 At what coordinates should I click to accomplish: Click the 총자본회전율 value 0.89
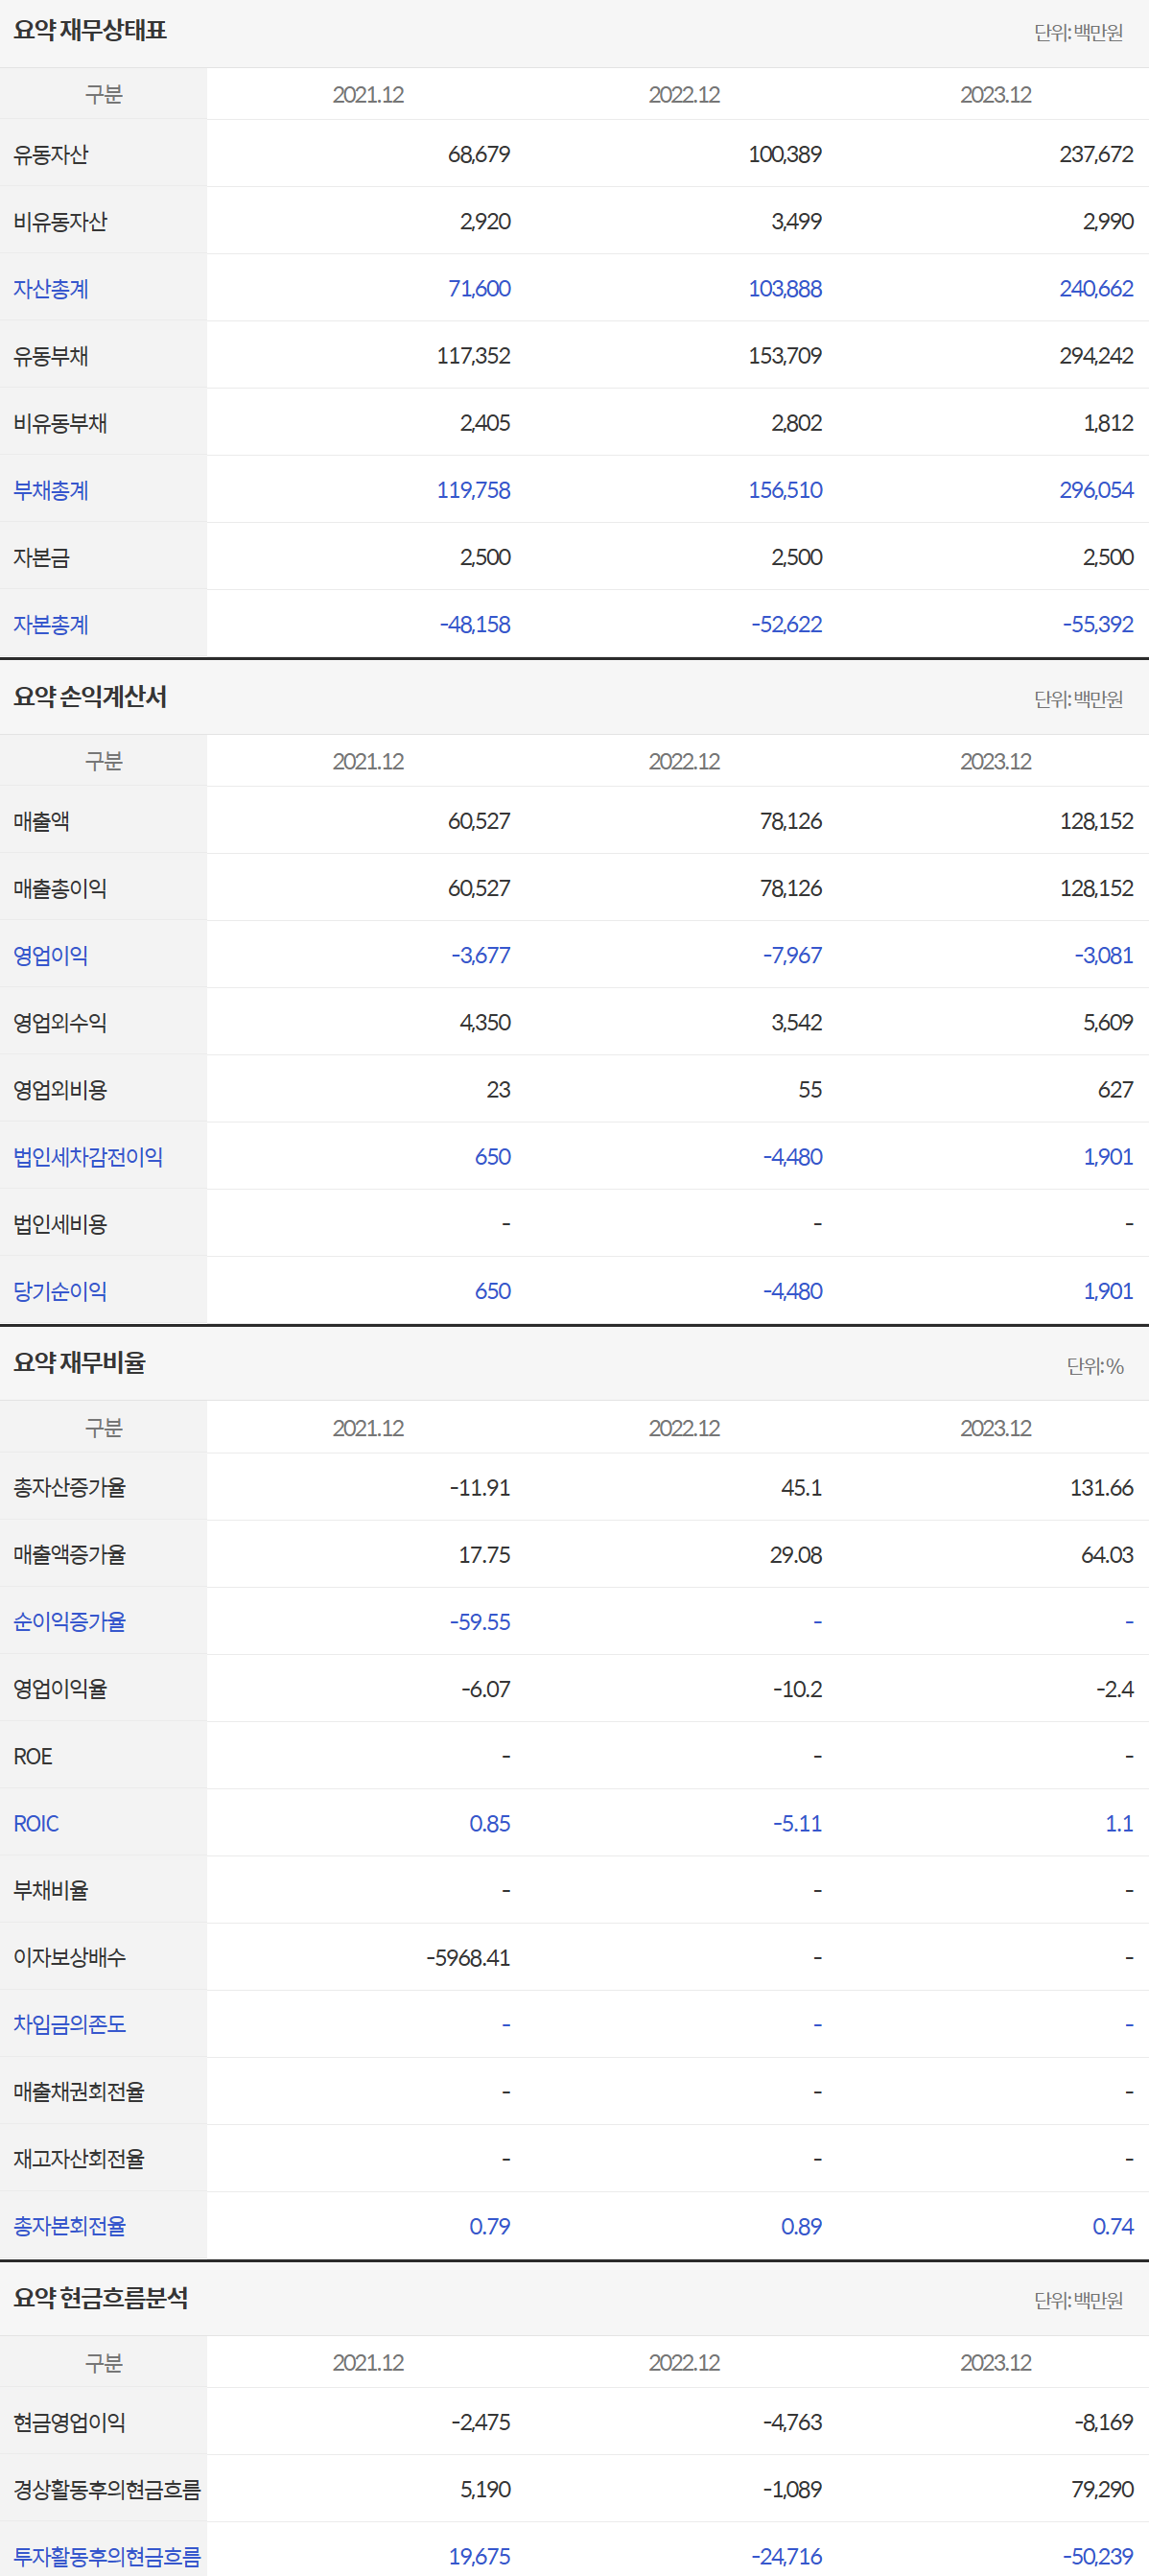click(x=801, y=2226)
